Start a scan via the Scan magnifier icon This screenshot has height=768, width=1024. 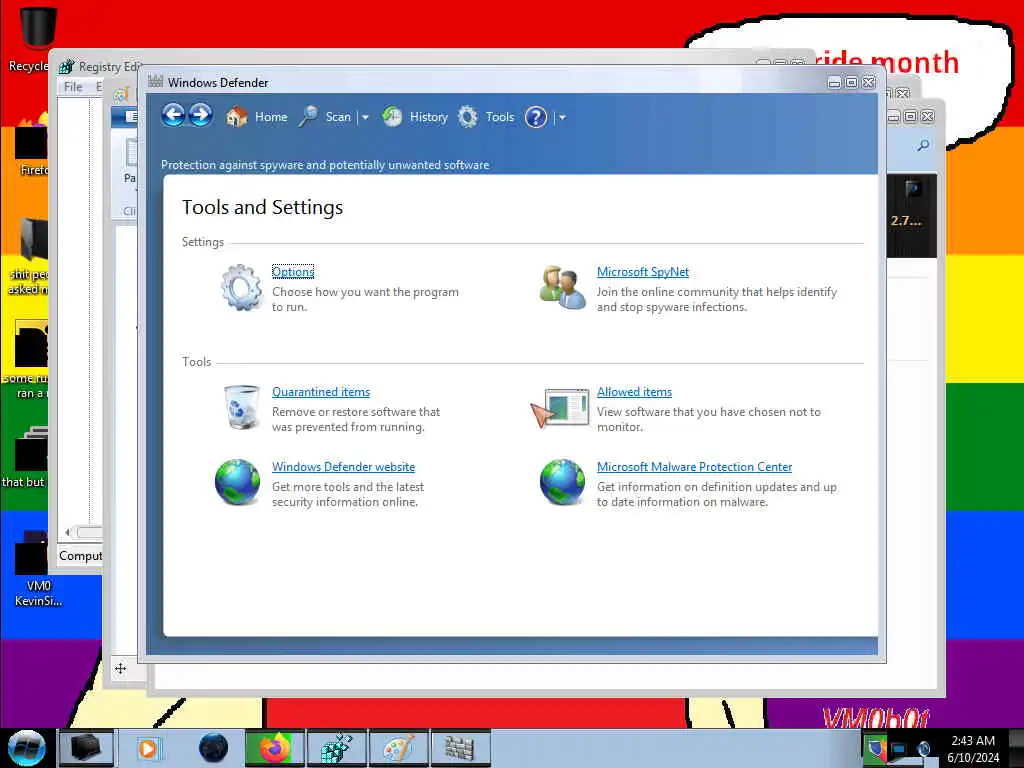pos(308,117)
